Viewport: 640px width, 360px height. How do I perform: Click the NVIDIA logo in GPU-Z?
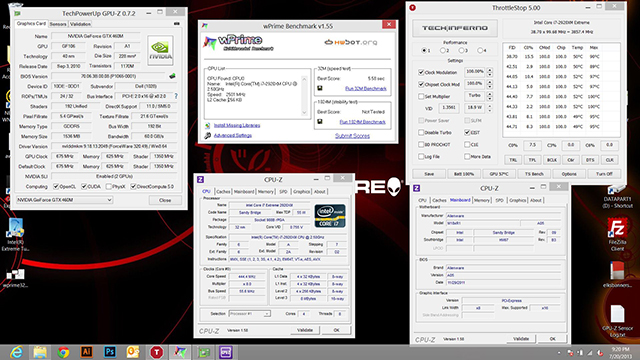click(x=160, y=50)
